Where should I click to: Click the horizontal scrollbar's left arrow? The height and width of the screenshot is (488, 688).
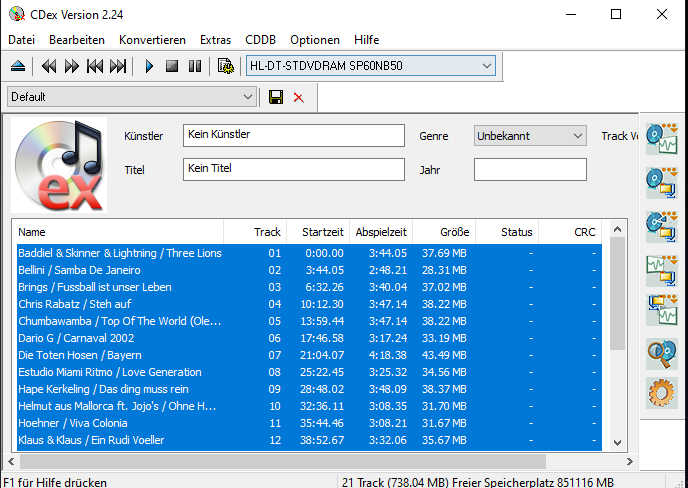coord(11,461)
